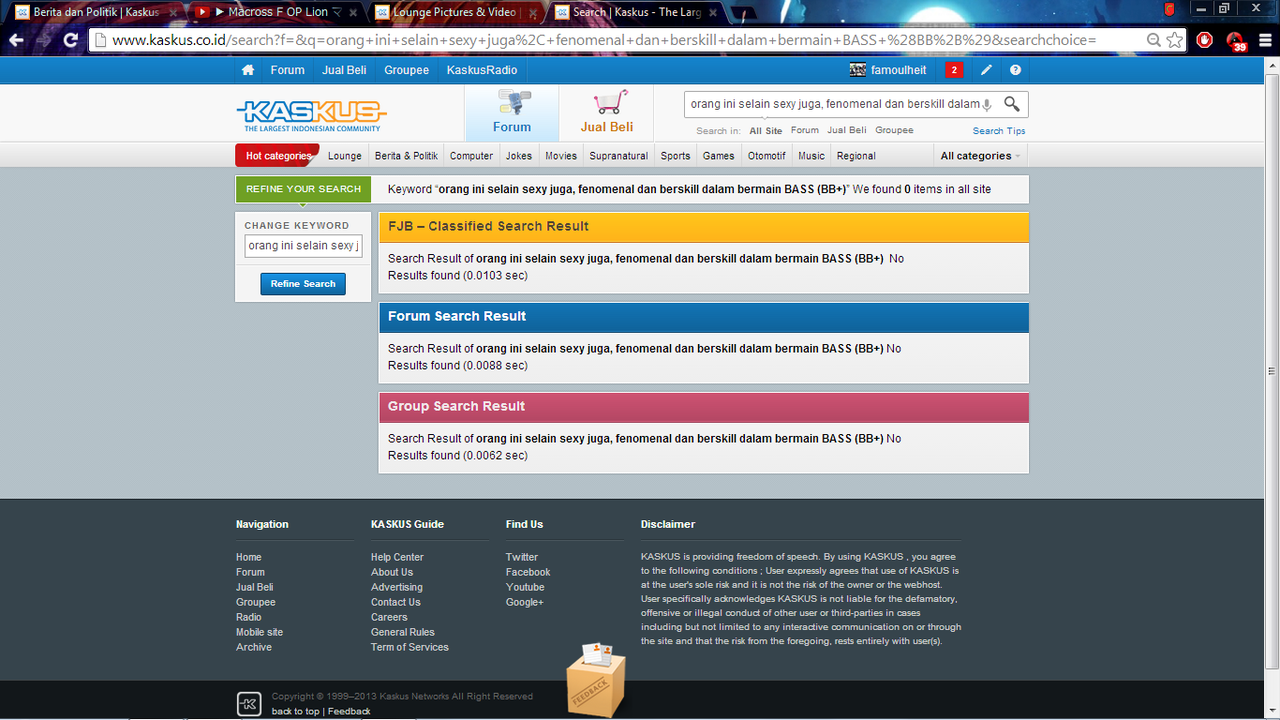
Task: Open Help Center footer link
Action: point(397,557)
